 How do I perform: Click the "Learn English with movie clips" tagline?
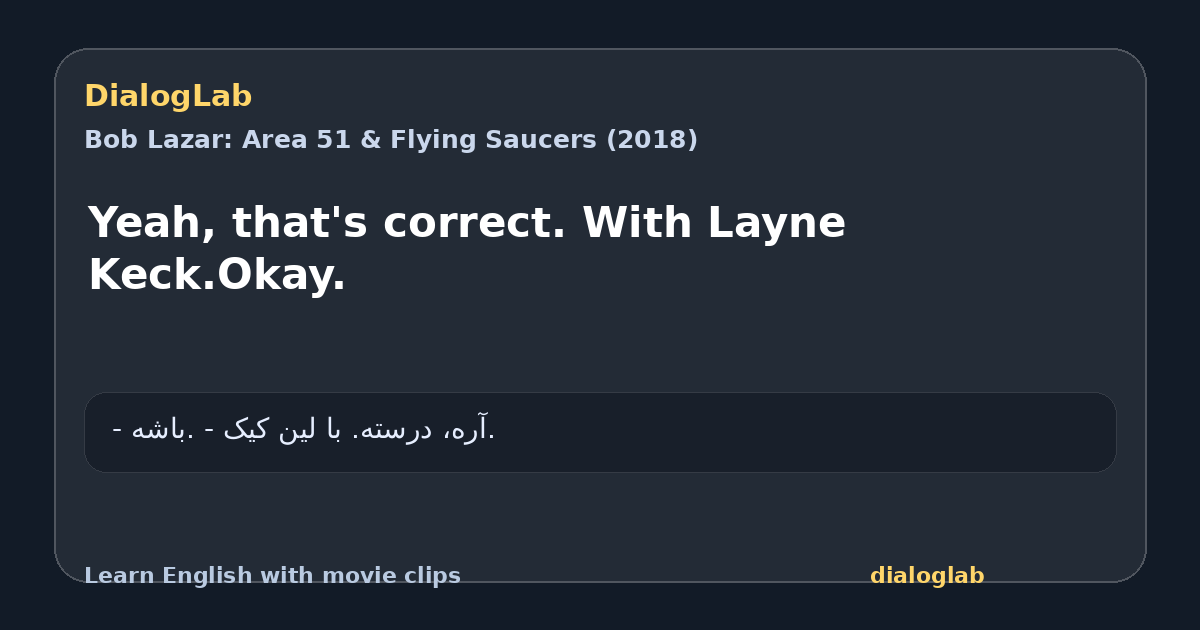(x=272, y=576)
